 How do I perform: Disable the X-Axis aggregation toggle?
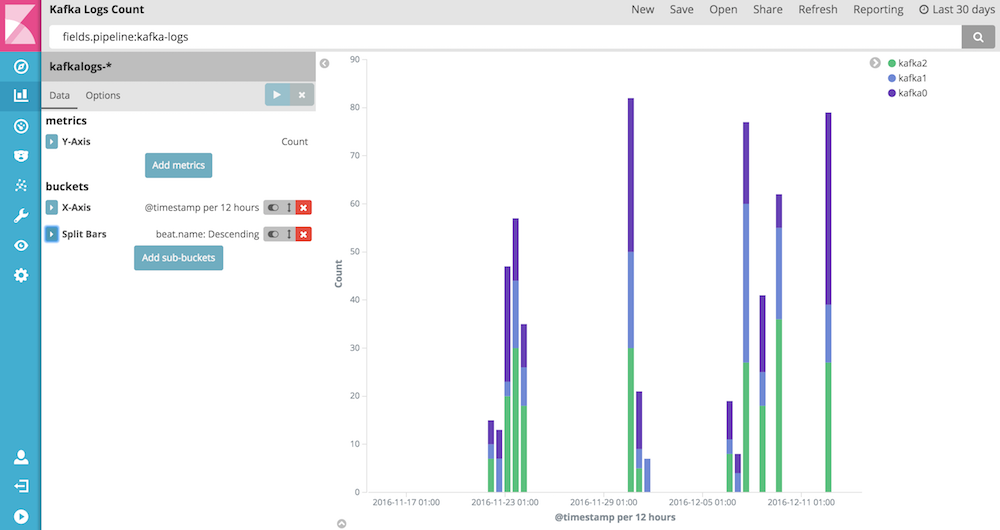click(x=274, y=207)
